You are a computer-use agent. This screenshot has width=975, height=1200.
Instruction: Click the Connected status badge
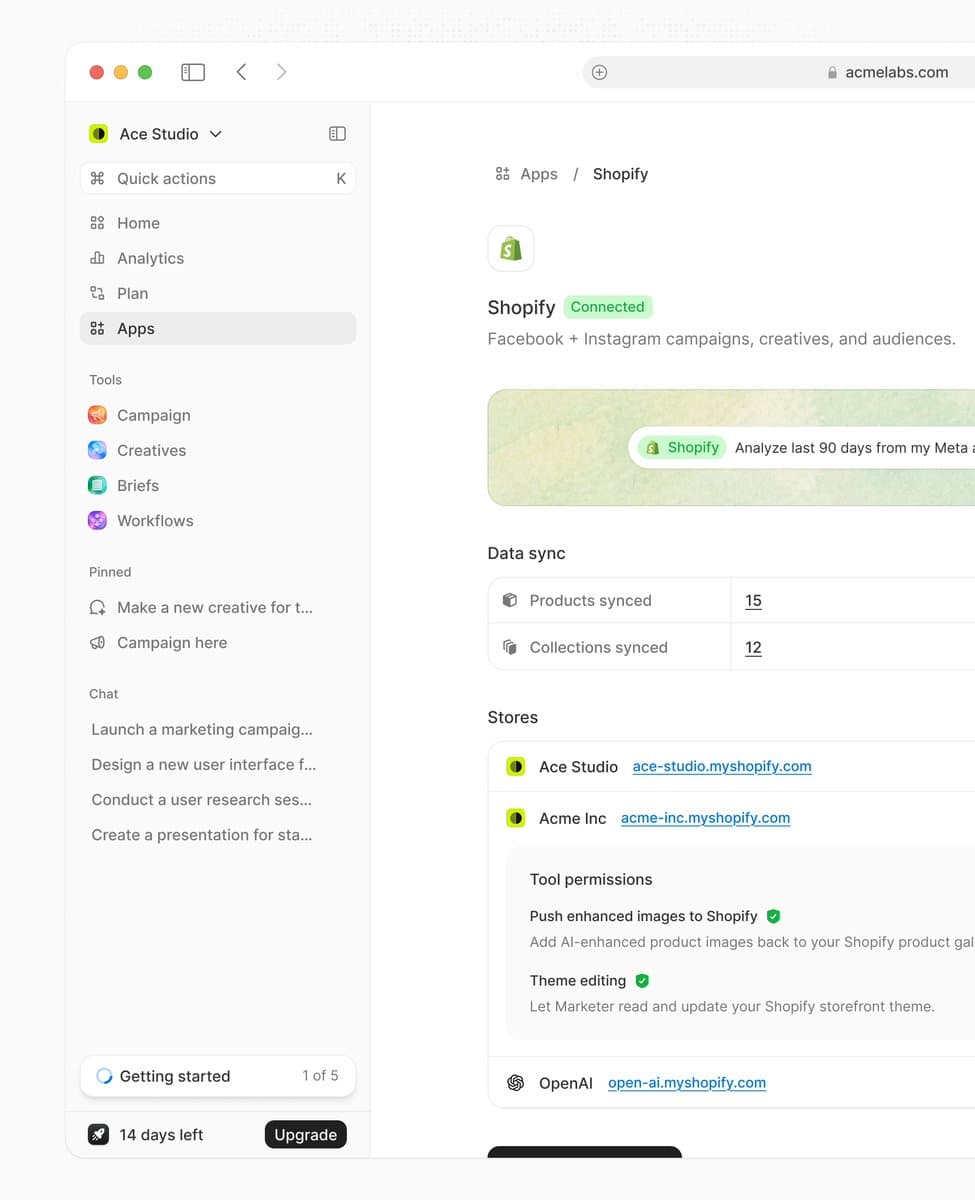tap(608, 307)
